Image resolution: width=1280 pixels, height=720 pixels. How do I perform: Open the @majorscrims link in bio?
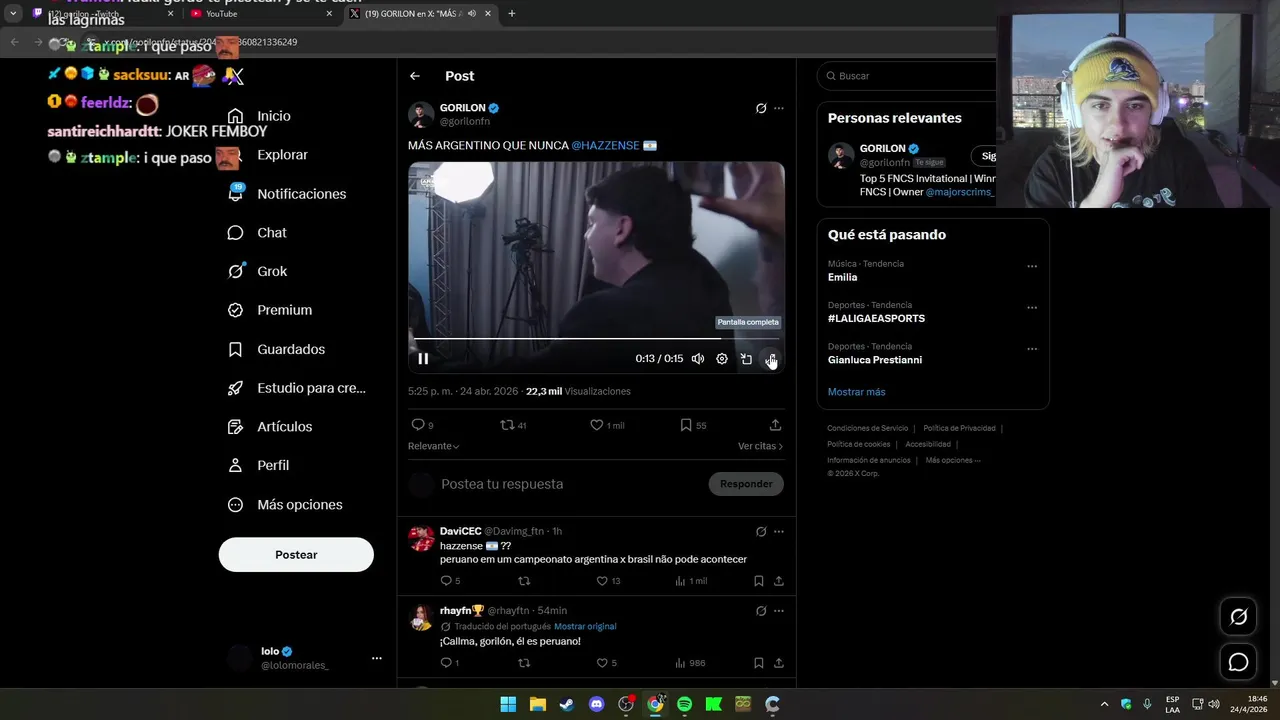tap(958, 192)
